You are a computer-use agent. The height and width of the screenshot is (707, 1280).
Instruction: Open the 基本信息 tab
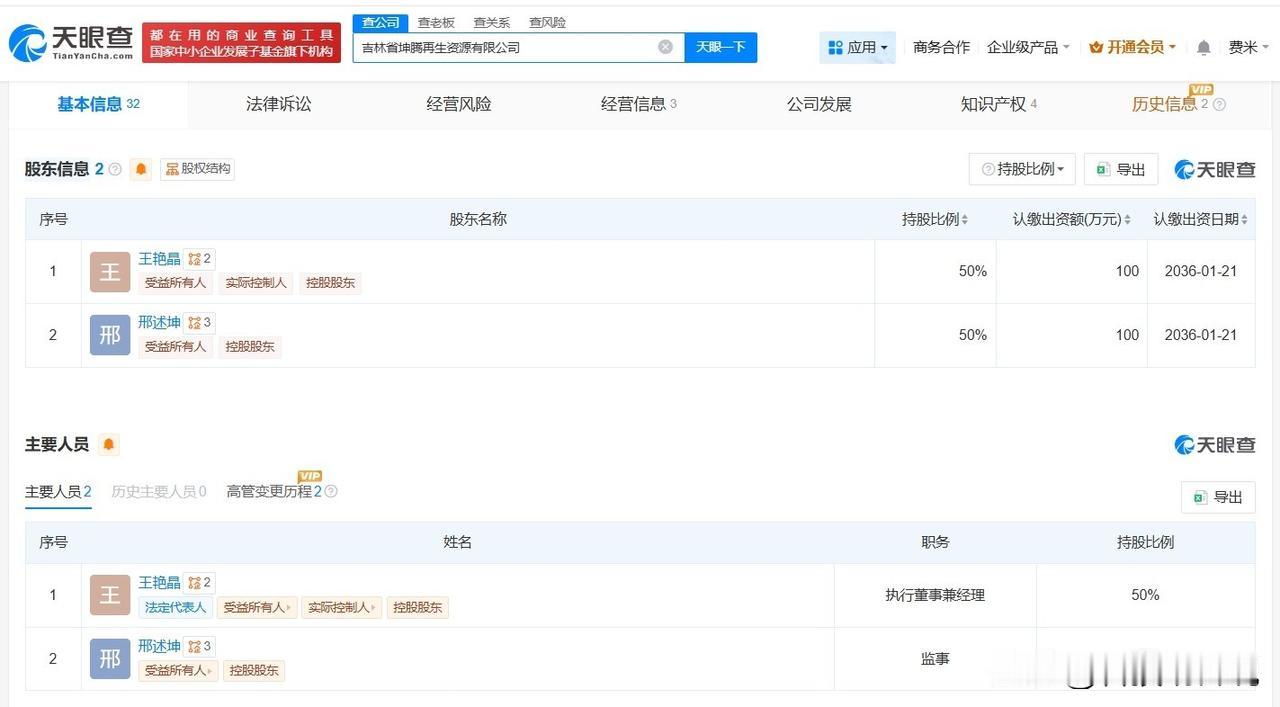(98, 104)
